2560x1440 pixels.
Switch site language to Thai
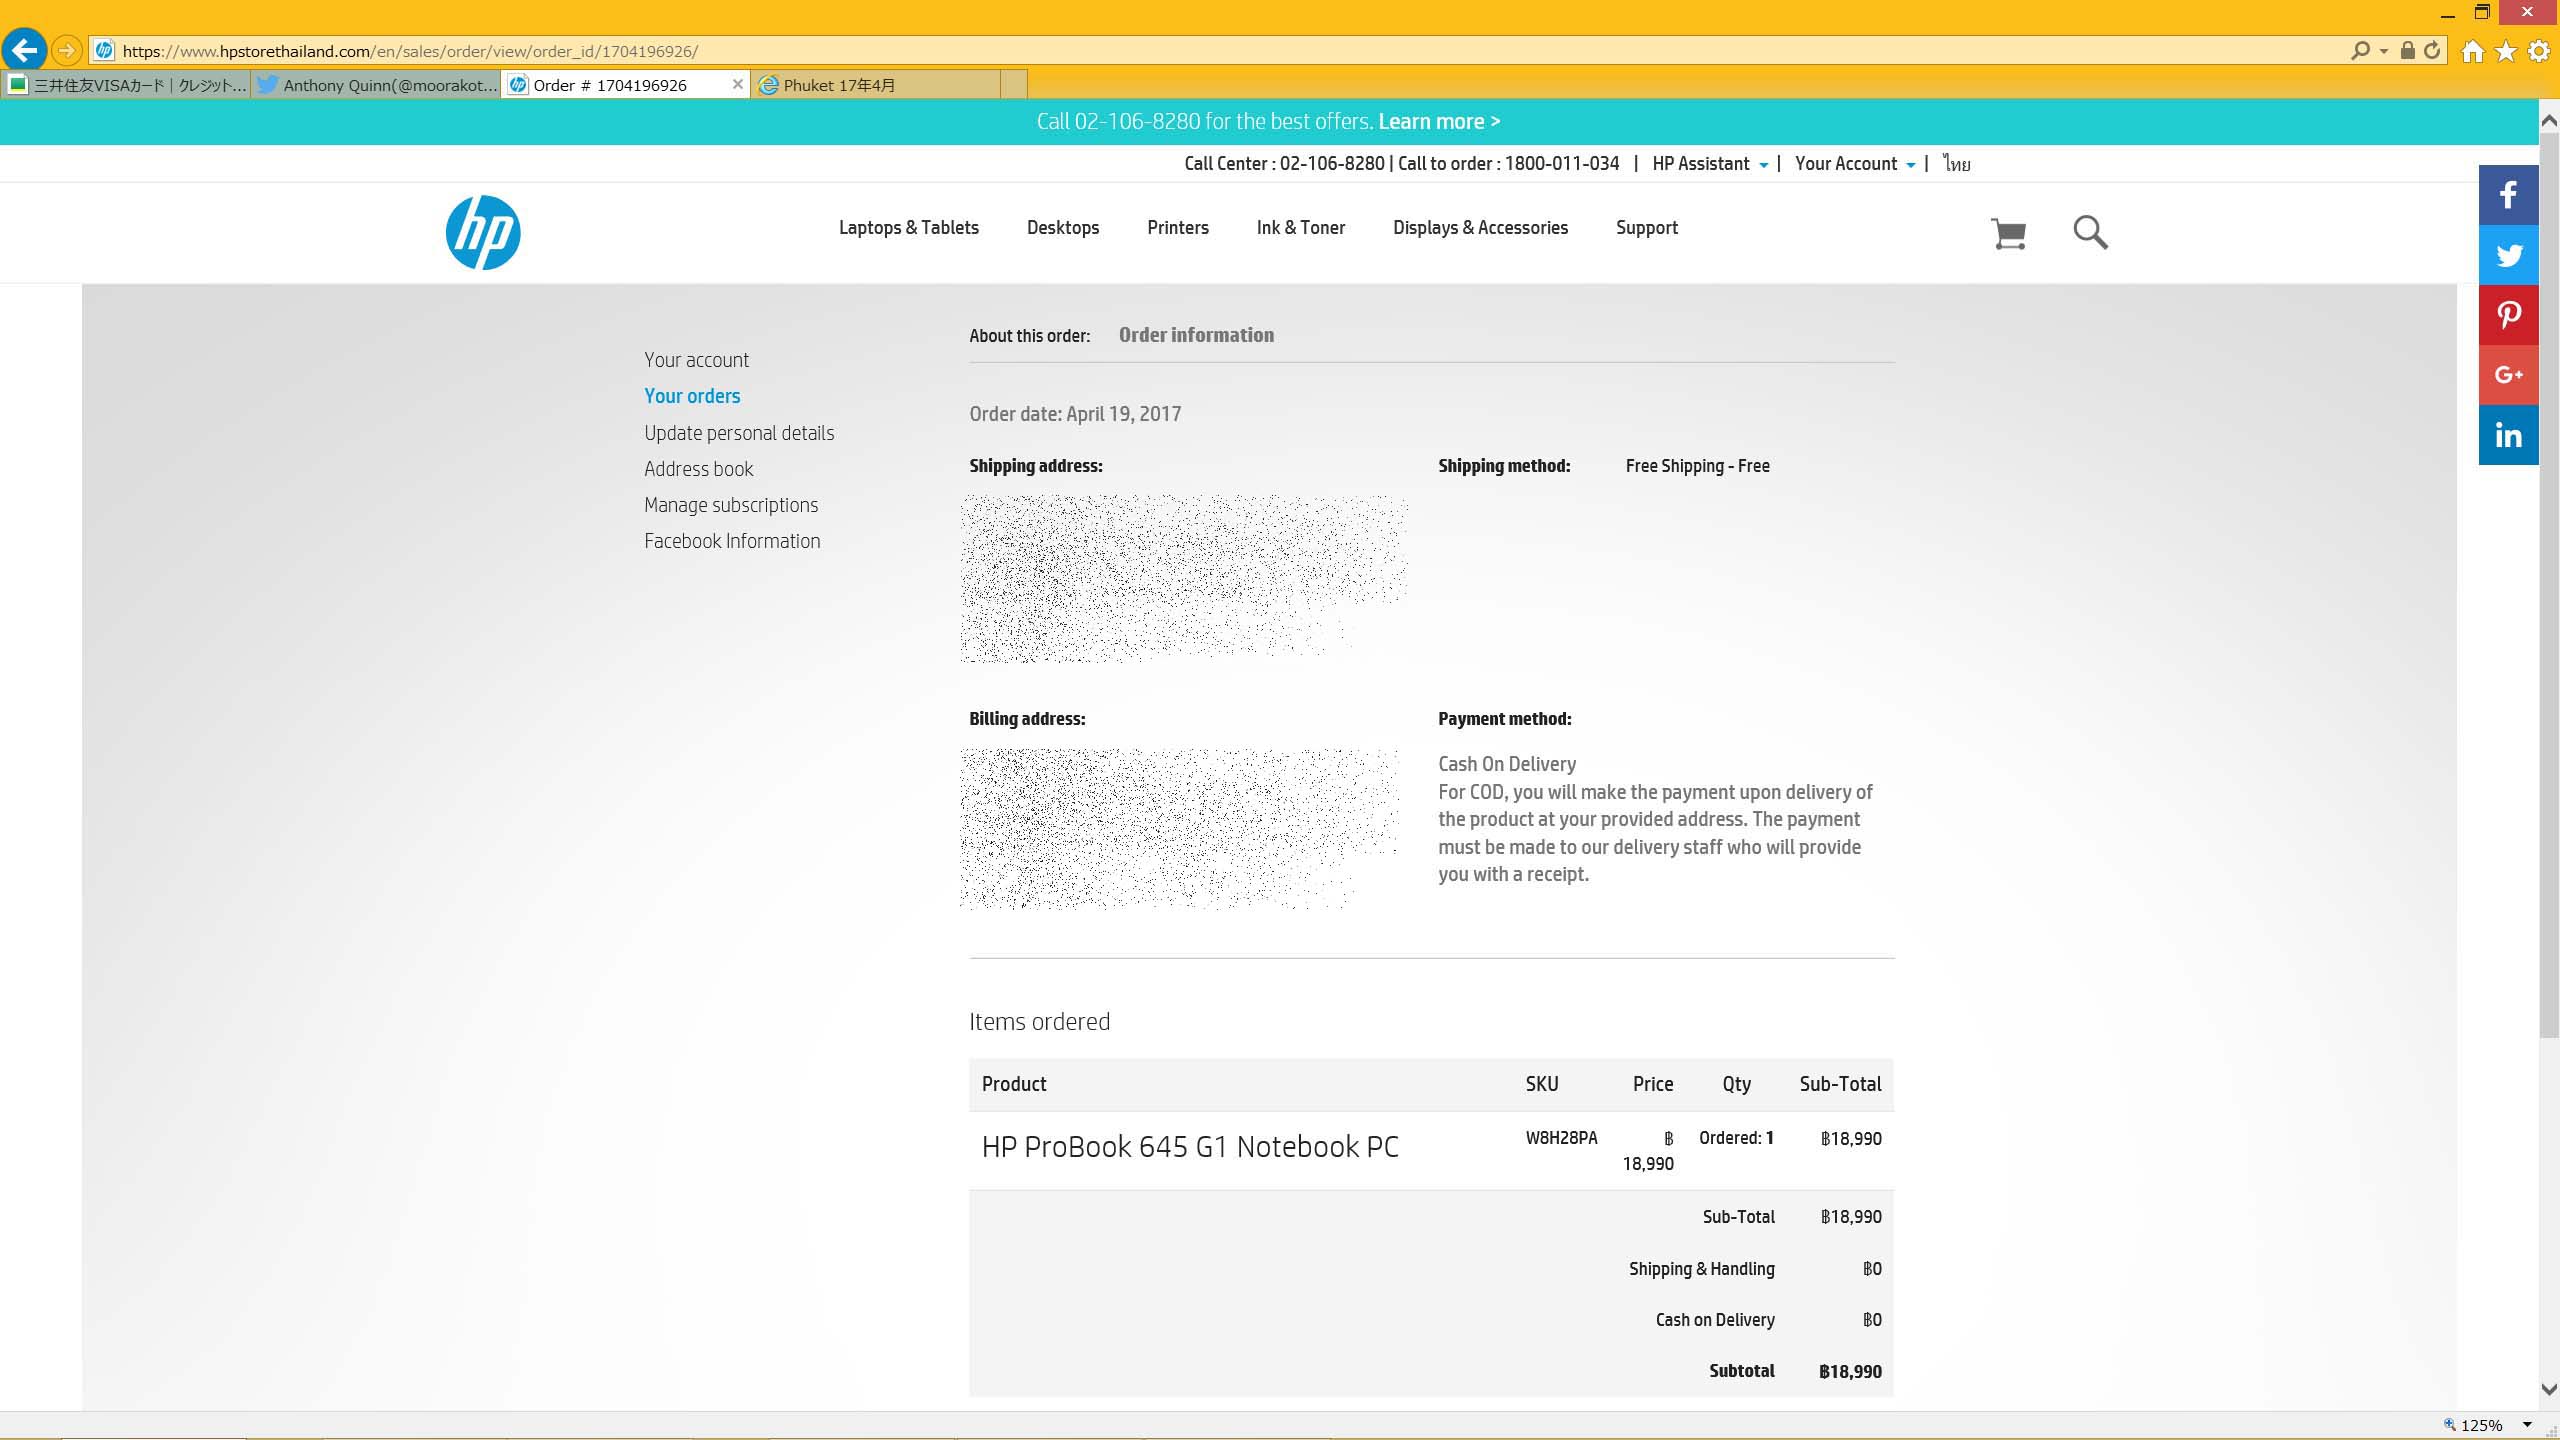point(1957,164)
